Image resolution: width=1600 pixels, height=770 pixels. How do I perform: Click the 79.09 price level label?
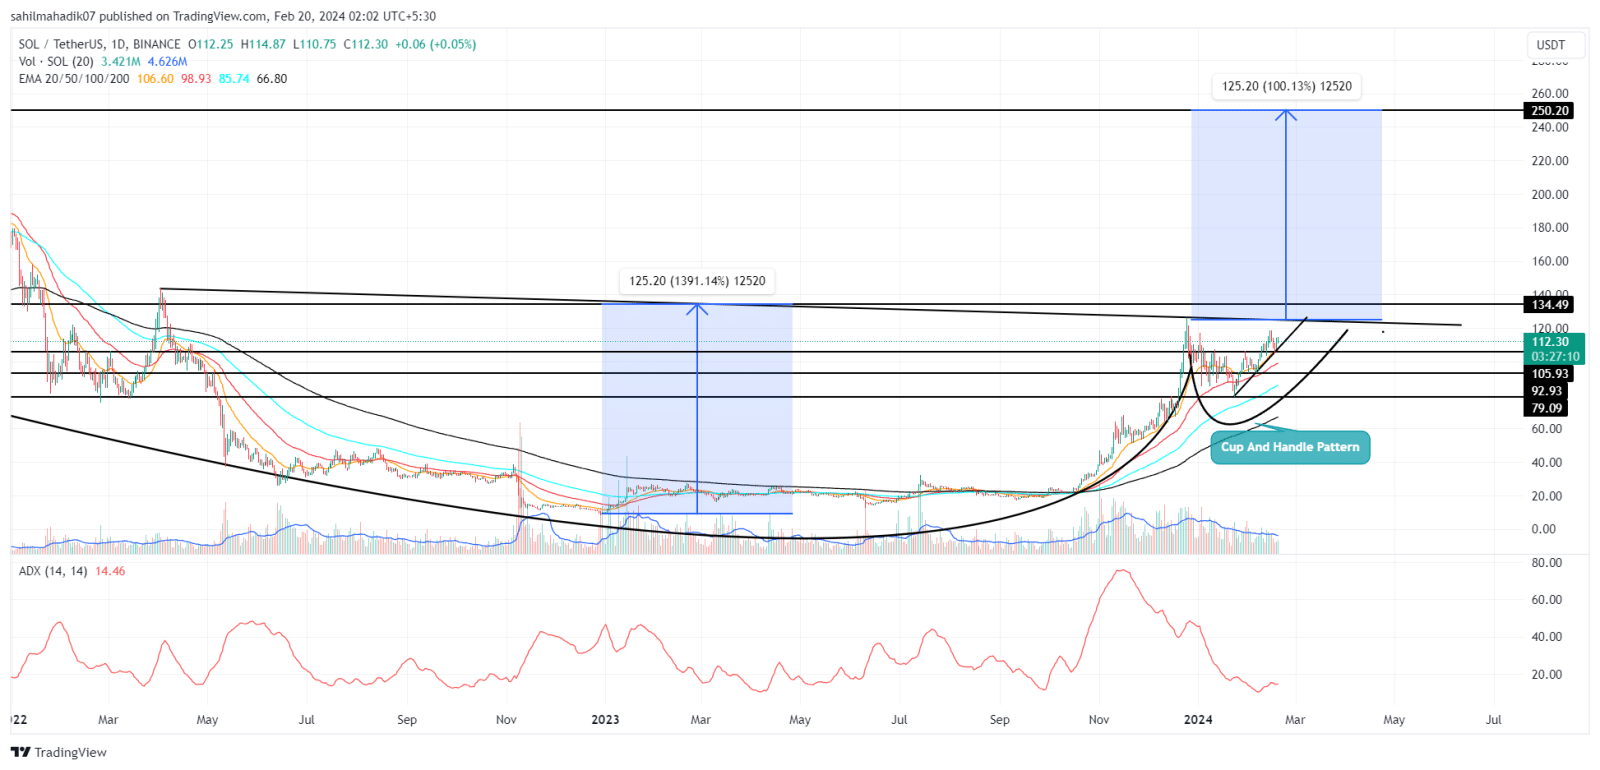coord(1546,408)
